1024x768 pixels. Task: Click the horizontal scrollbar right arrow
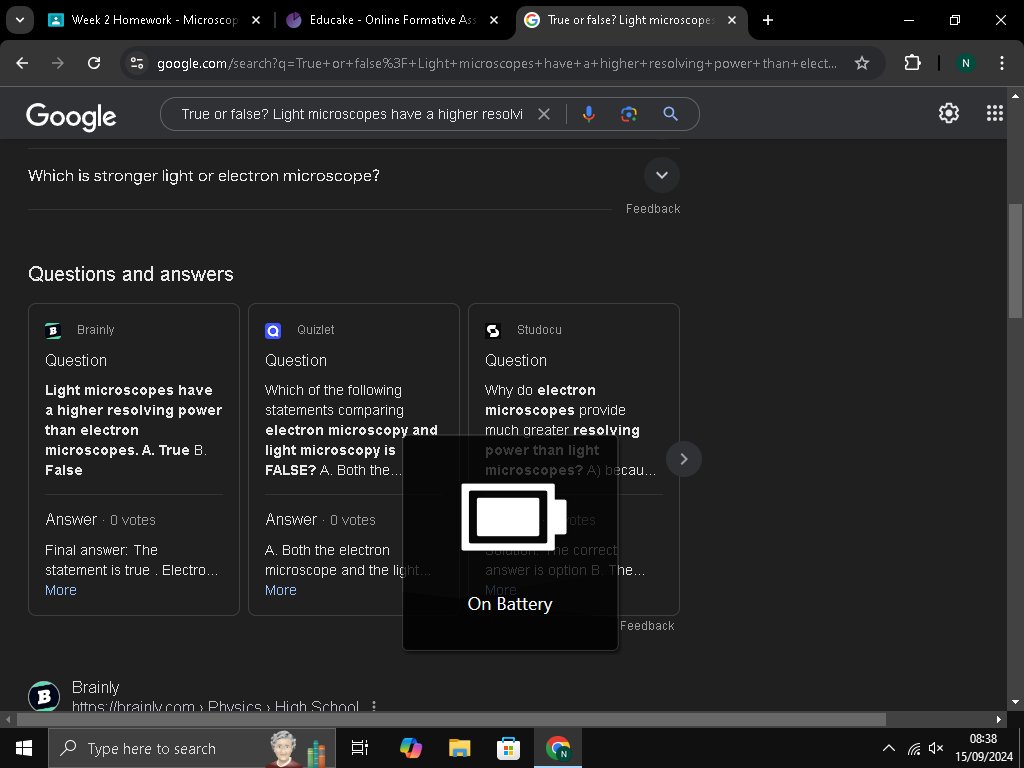(x=999, y=719)
